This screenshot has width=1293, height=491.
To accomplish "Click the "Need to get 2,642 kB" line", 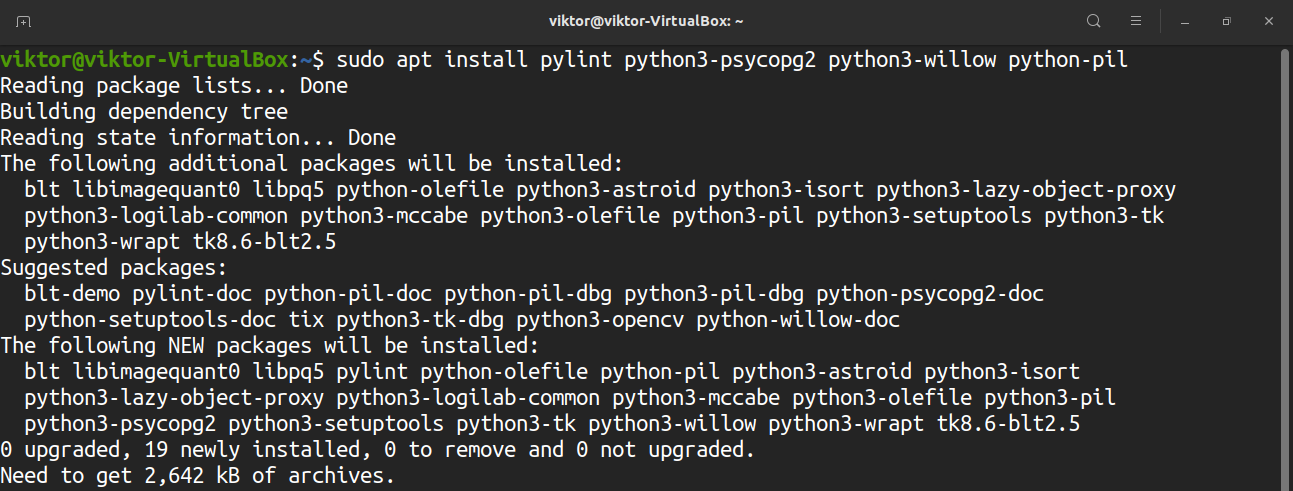I will (x=198, y=476).
